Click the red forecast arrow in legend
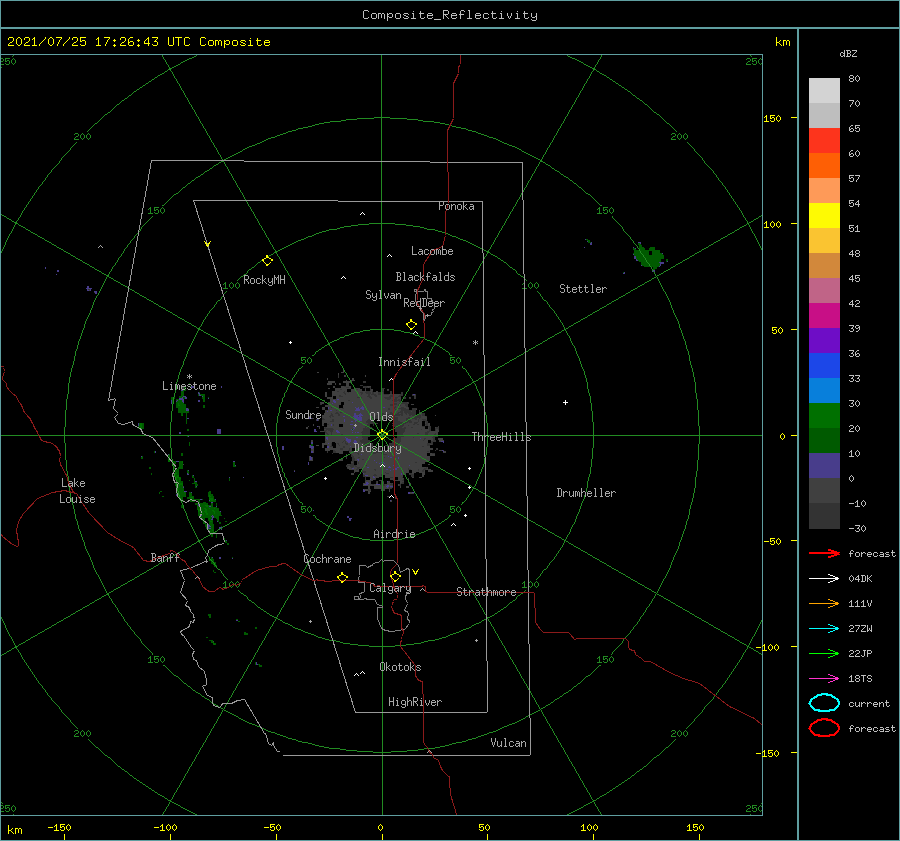This screenshot has width=900, height=841. (x=824, y=553)
